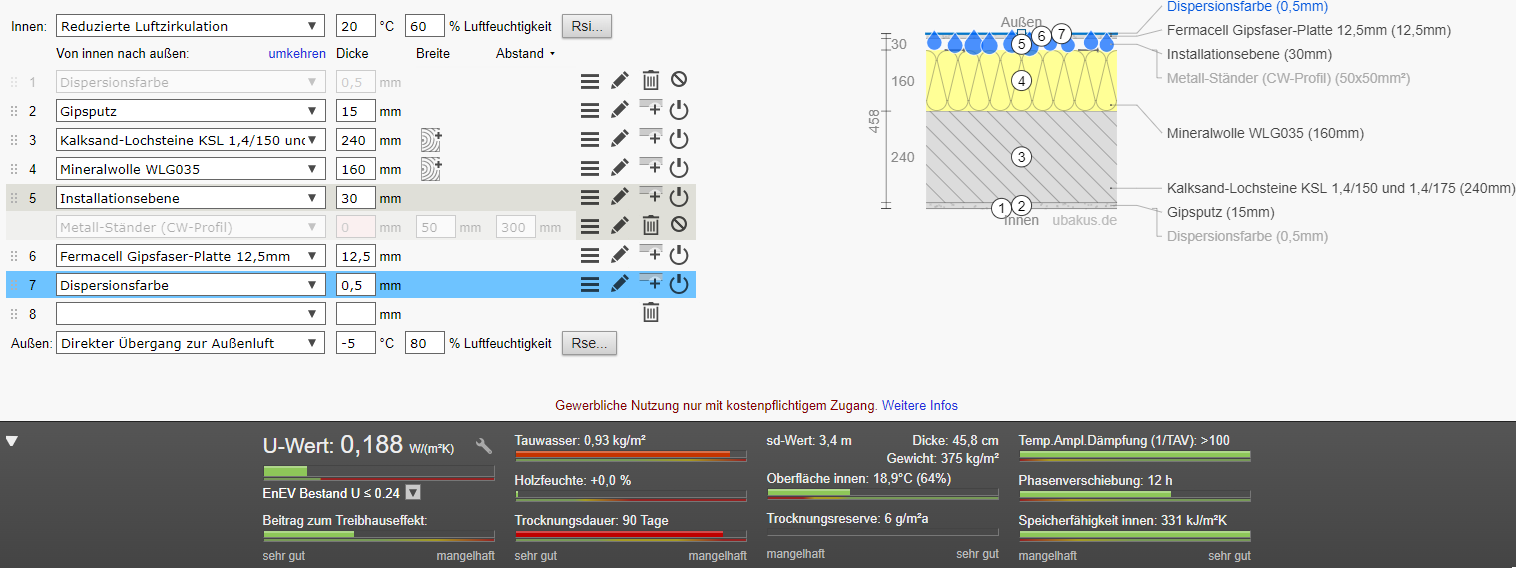This screenshot has height=568, width=1516.
Task: Open the Abstand column header menu
Action: tap(525, 54)
